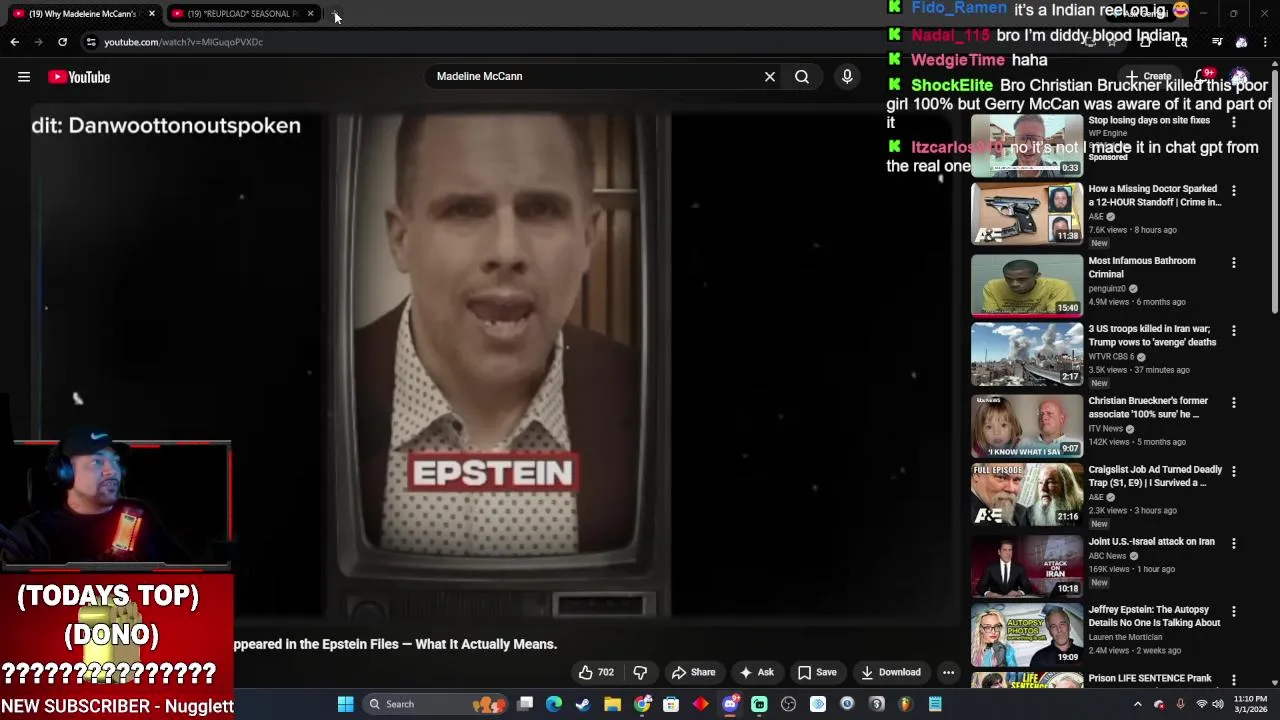
Task: Open the Craigslist Job Ad thumbnail
Action: pos(1026,494)
